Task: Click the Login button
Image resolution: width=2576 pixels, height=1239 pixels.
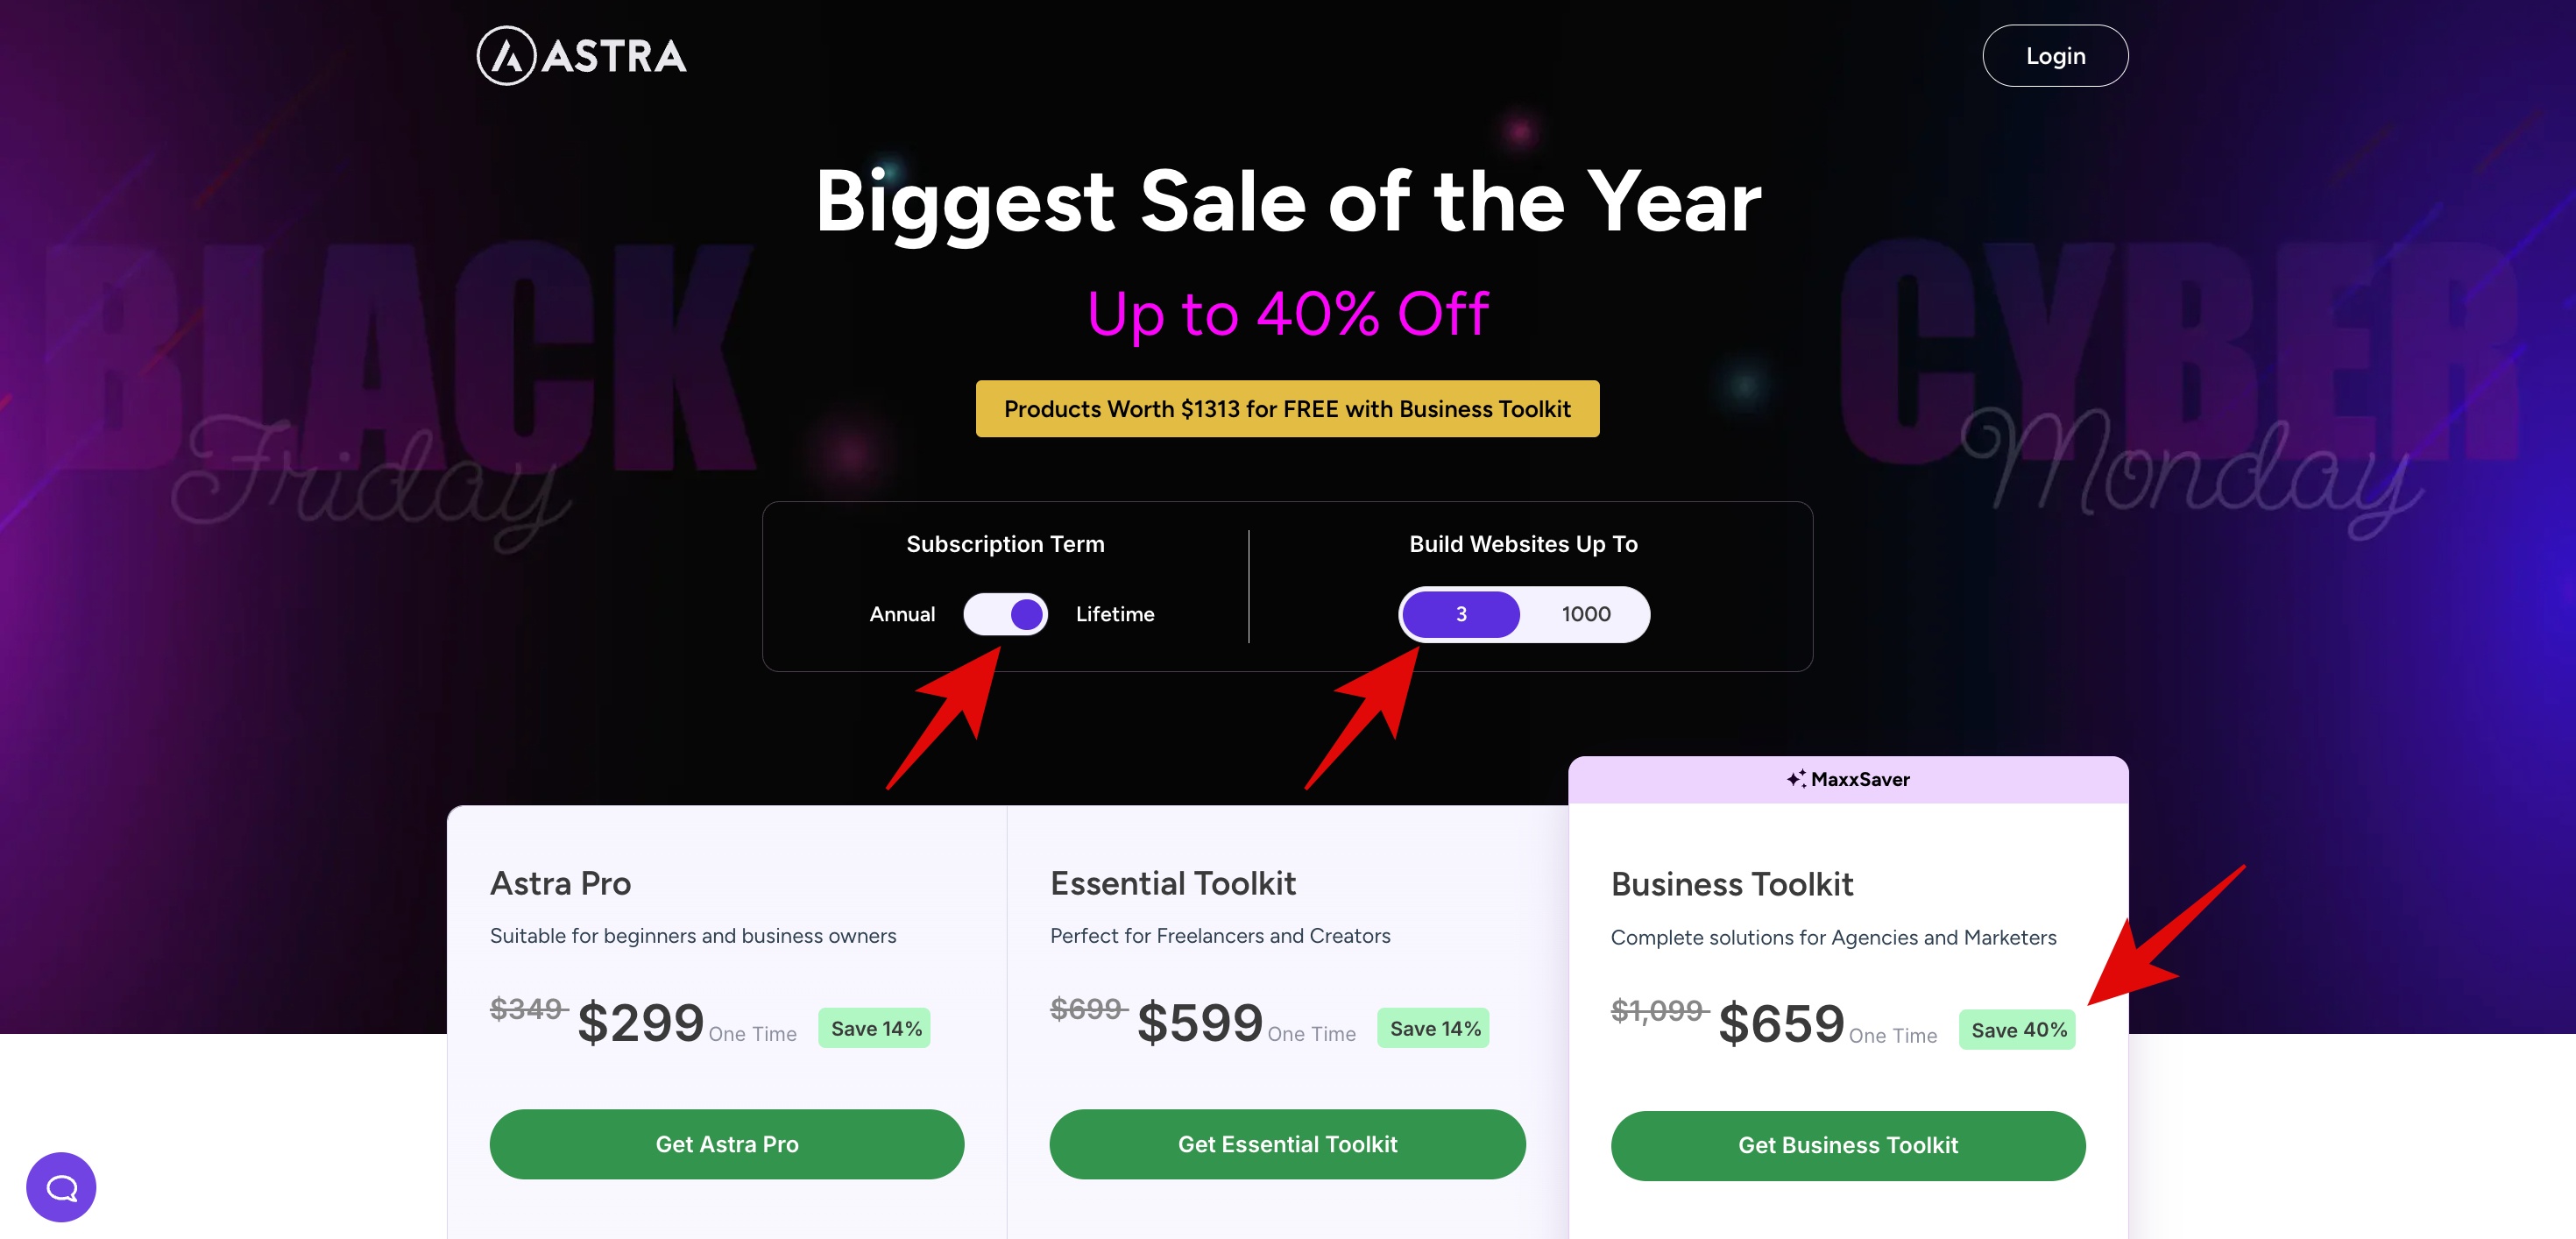Action: tap(2055, 56)
